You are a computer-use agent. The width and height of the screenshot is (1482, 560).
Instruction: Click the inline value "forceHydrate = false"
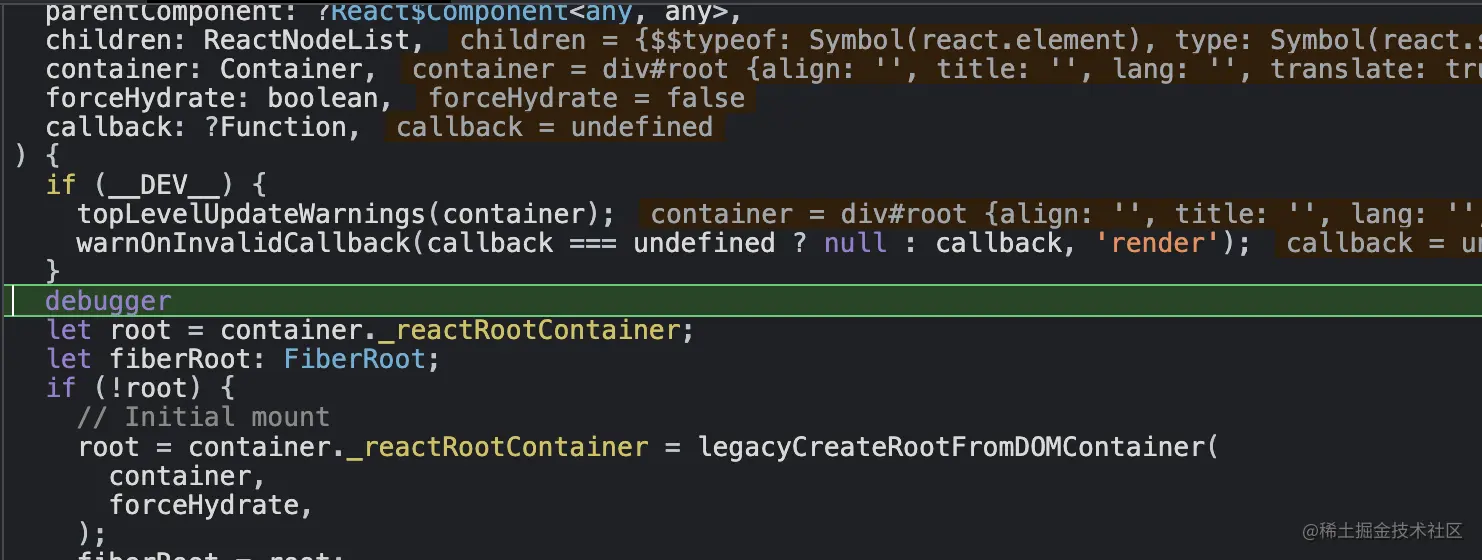(586, 98)
